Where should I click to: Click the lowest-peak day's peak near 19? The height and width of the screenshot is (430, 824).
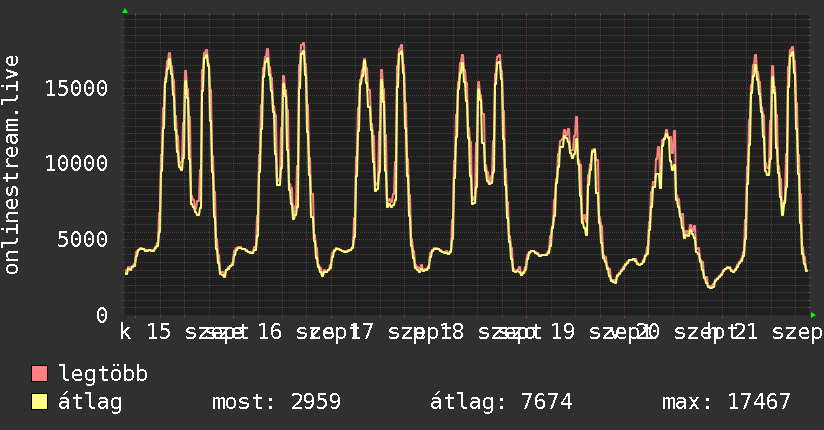[x=576, y=119]
